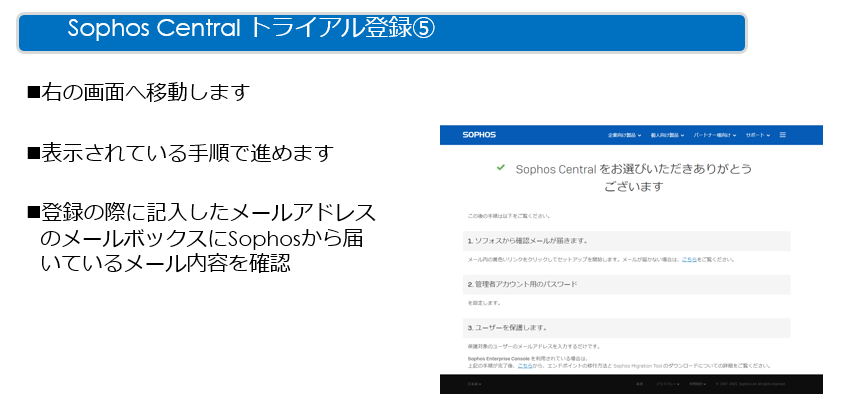Click the text この後の手順は以下をご覧ください。
The height and width of the screenshot is (412, 861).
click(x=508, y=216)
